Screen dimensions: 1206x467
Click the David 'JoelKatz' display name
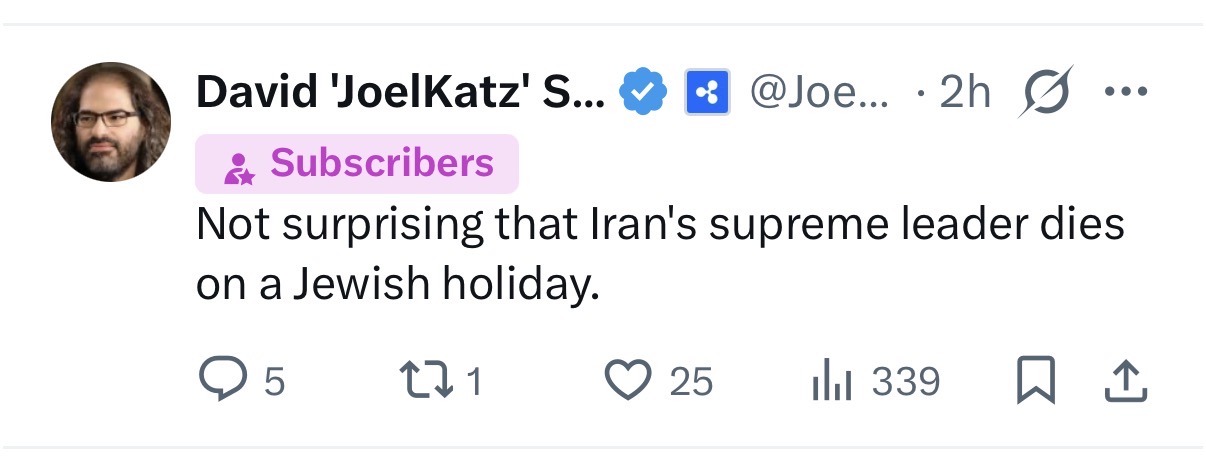click(399, 93)
